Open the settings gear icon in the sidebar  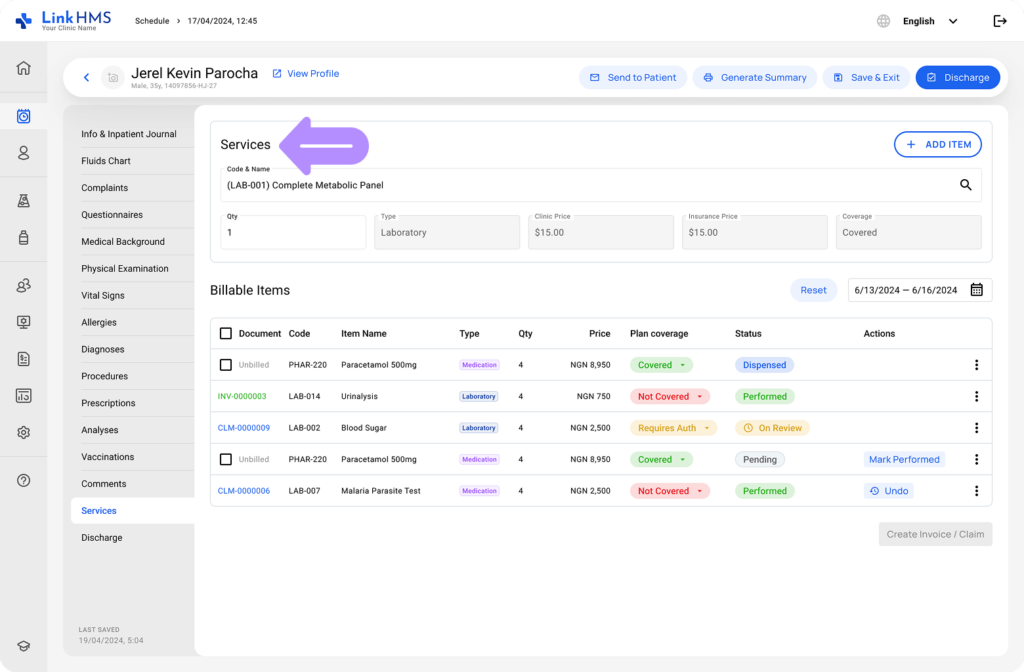click(24, 432)
